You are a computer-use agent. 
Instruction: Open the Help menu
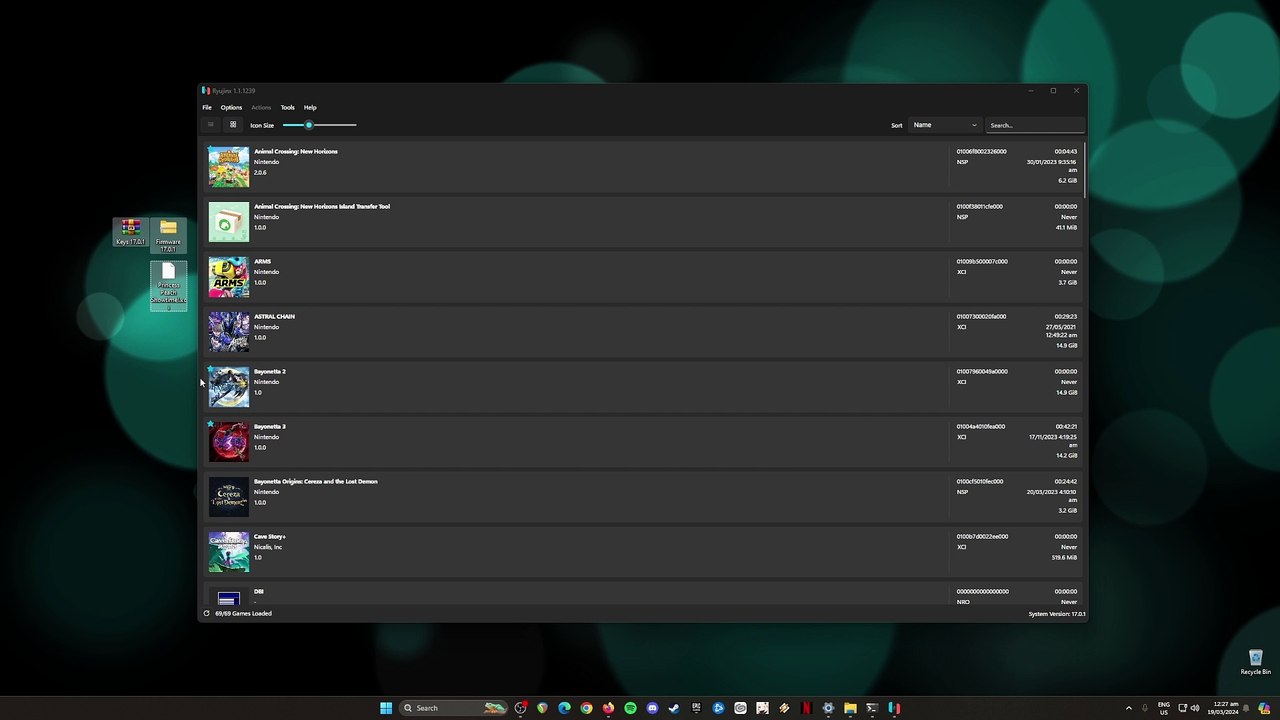310,107
